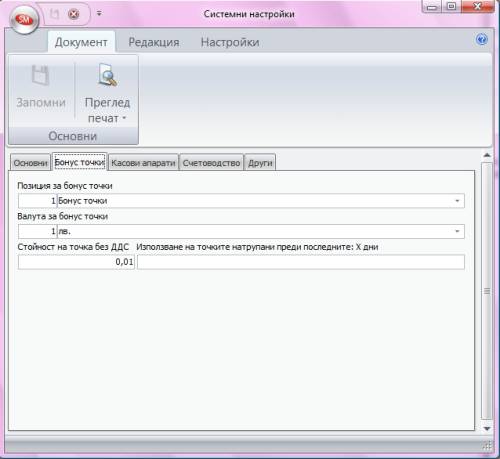This screenshot has width=500, height=459.
Task: Open the Касови апарати tab
Action: click(143, 163)
